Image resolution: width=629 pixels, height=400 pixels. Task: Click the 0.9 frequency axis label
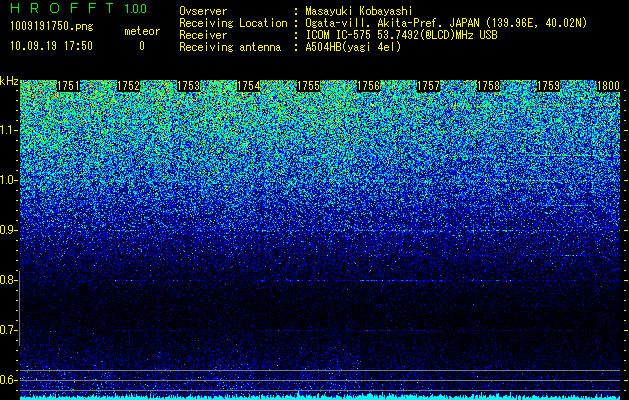(8, 230)
